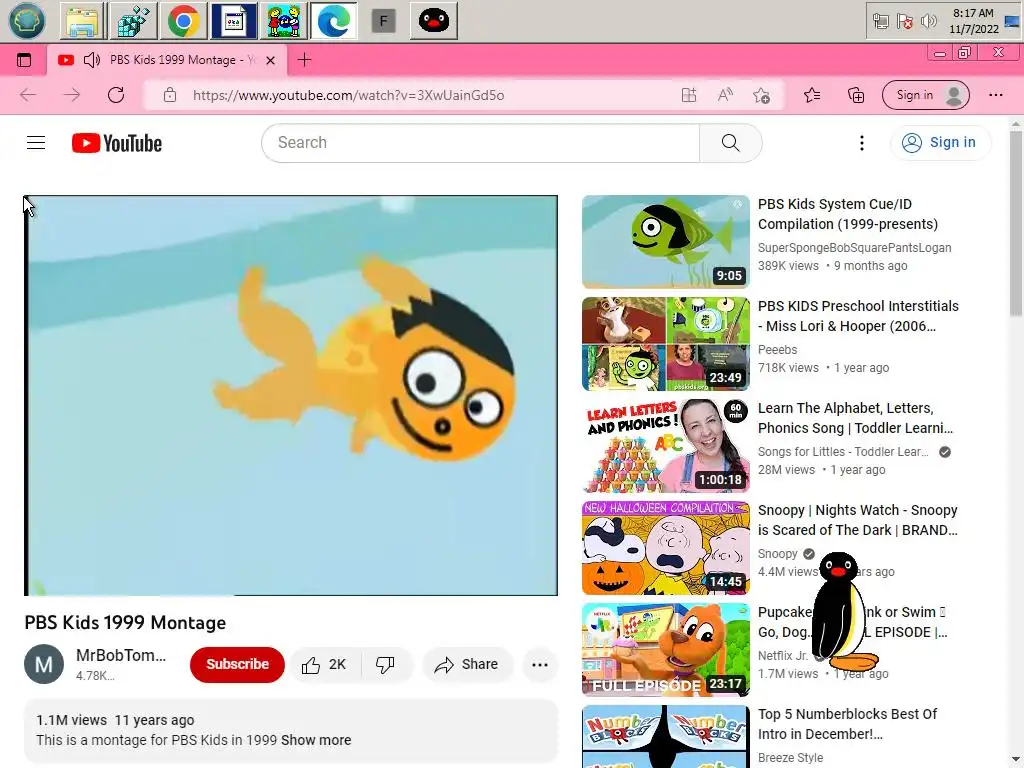The height and width of the screenshot is (768, 1024).
Task: Click Edge profile Sign in button
Action: [x=925, y=95]
